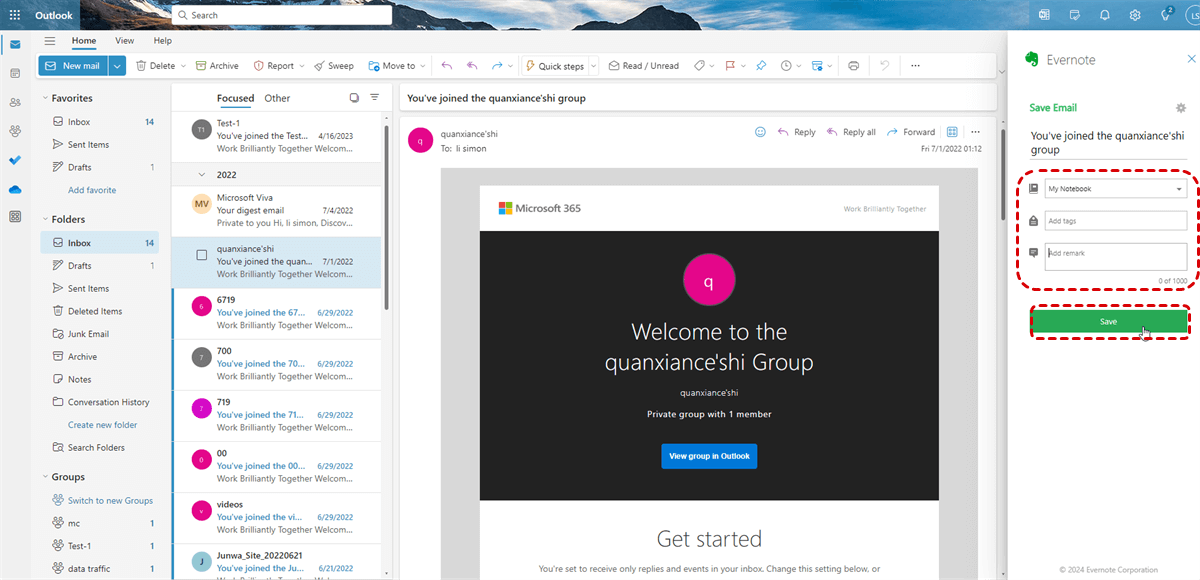Click the Search box
The image size is (1200, 580).
[282, 15]
